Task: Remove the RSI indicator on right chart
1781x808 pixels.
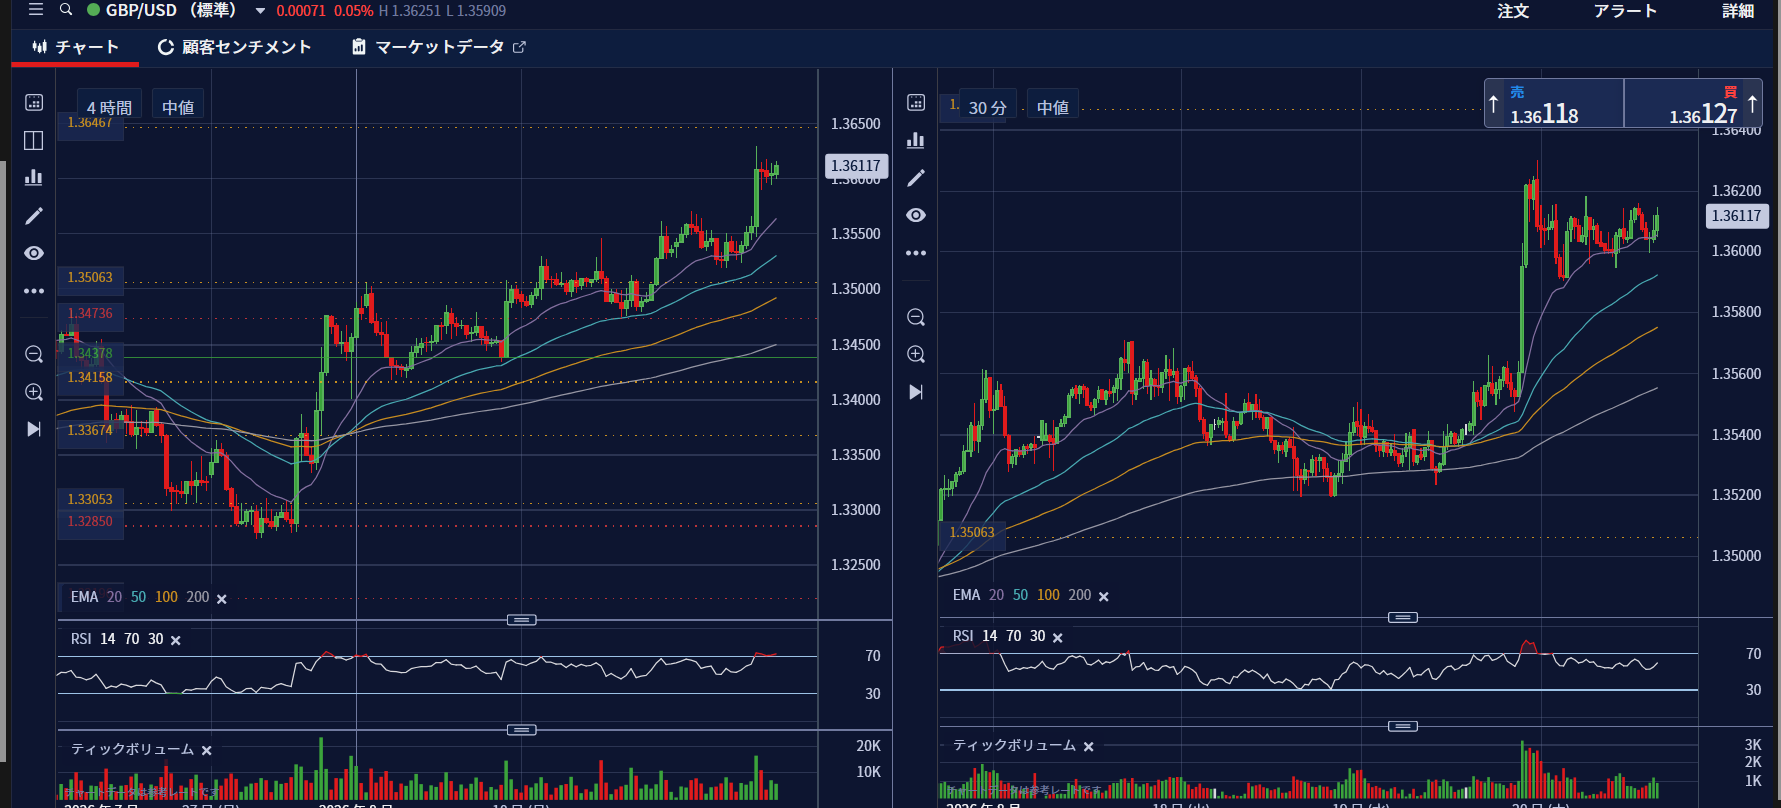Action: [1058, 637]
